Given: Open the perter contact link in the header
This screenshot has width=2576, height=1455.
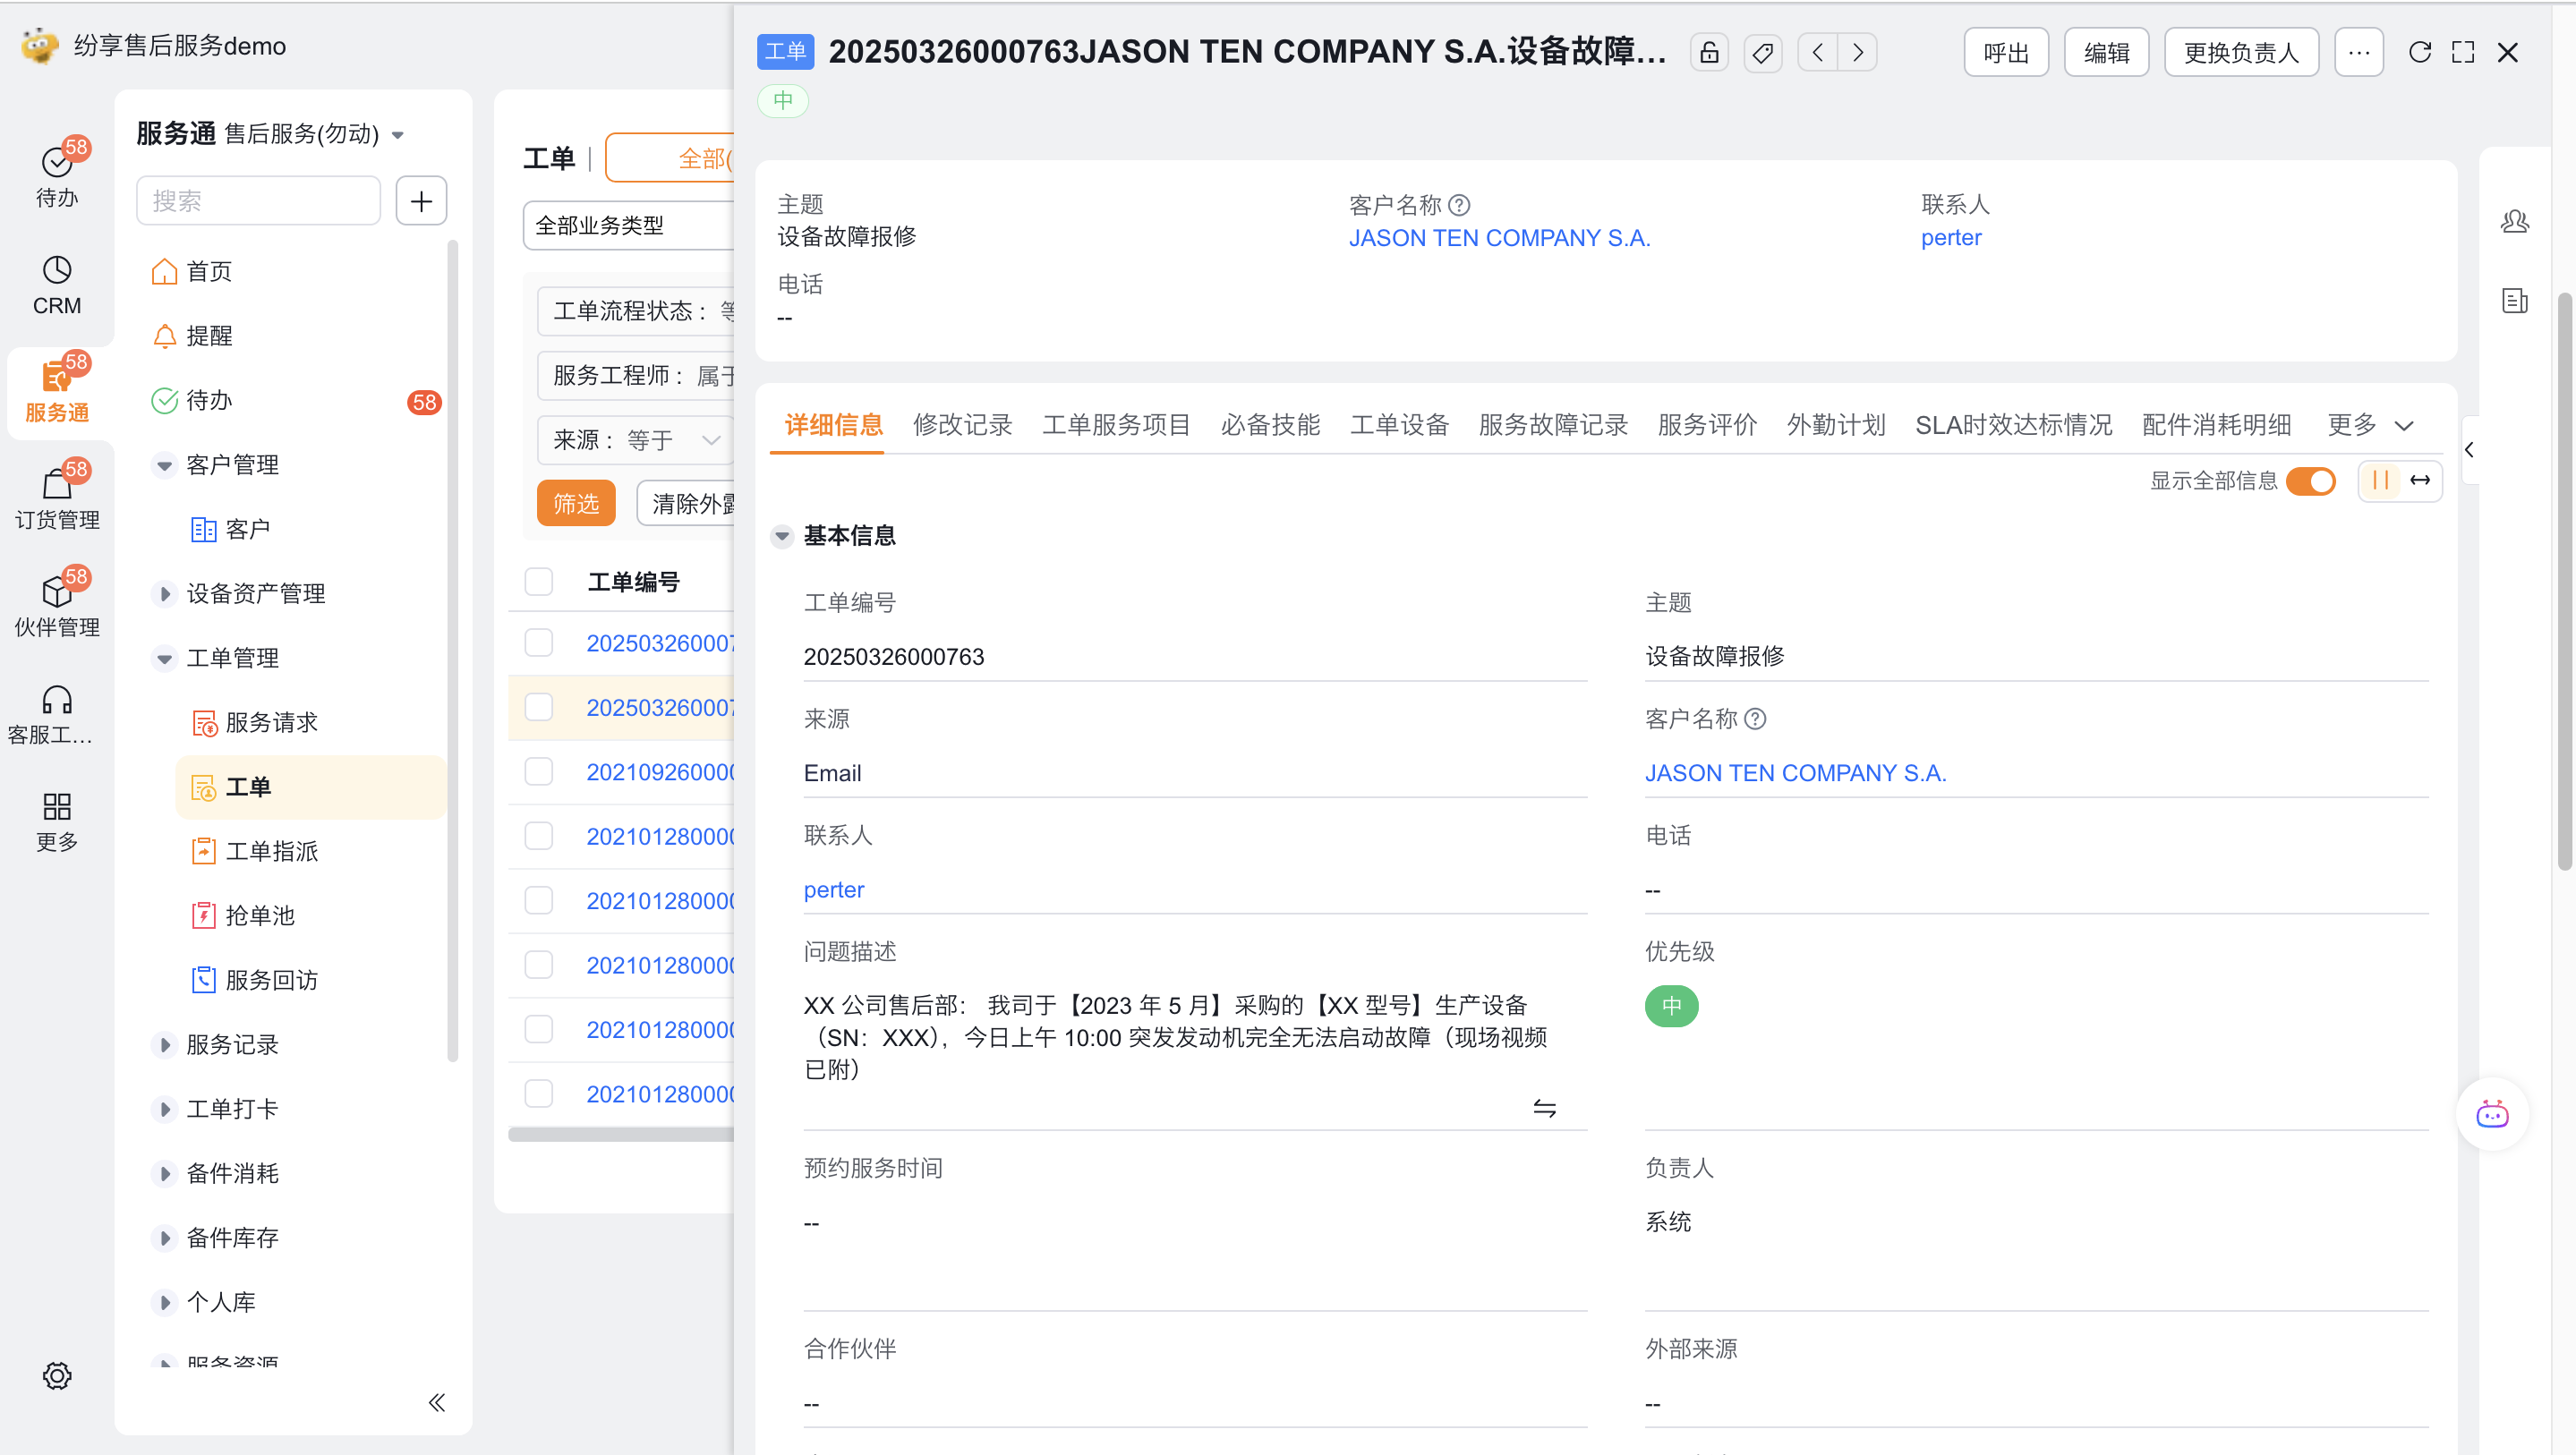Looking at the screenshot, I should point(1950,238).
